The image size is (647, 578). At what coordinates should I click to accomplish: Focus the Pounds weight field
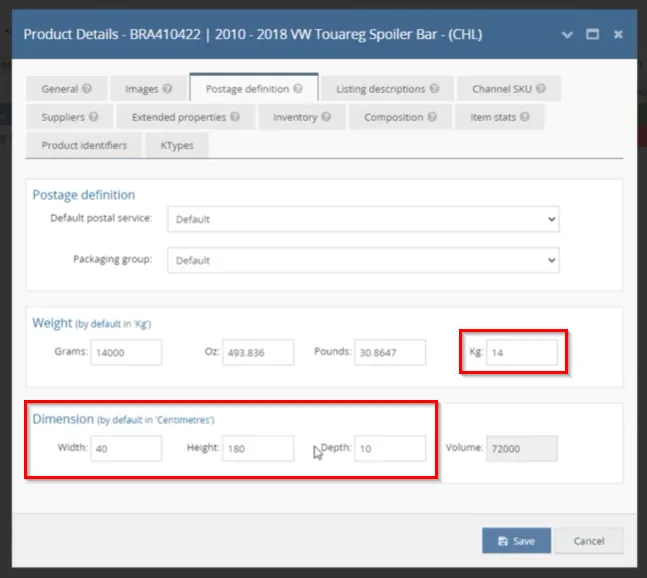[x=390, y=352]
